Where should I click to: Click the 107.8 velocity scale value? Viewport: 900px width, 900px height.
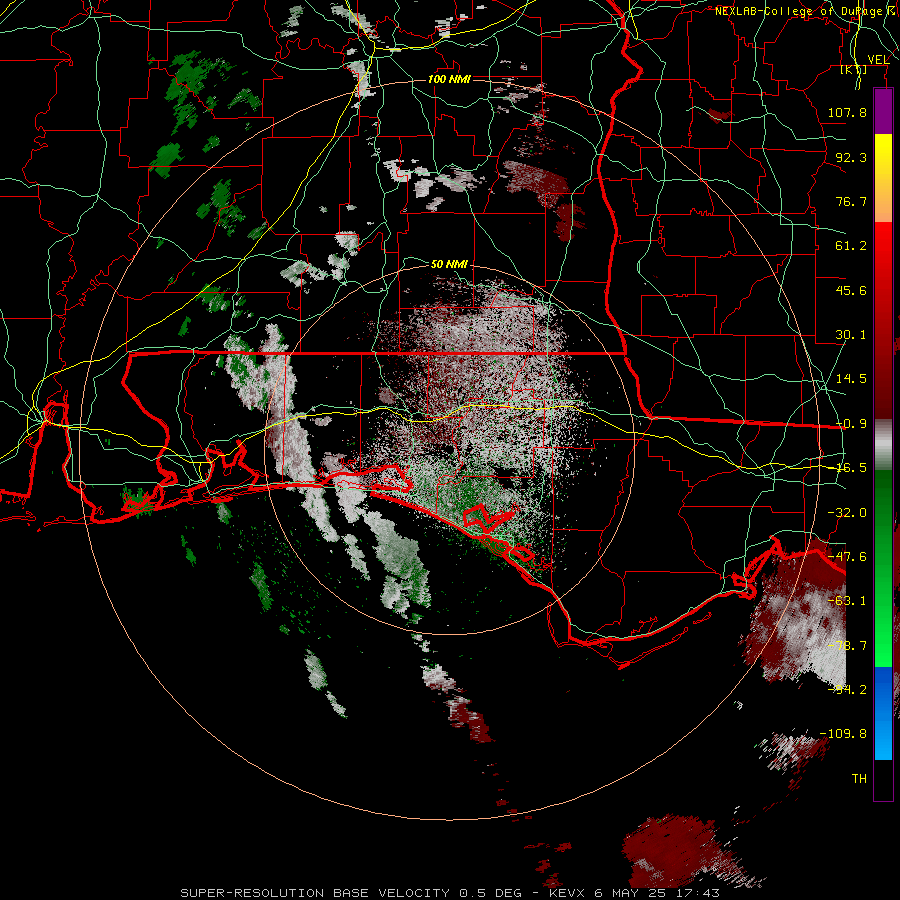pyautogui.click(x=847, y=112)
